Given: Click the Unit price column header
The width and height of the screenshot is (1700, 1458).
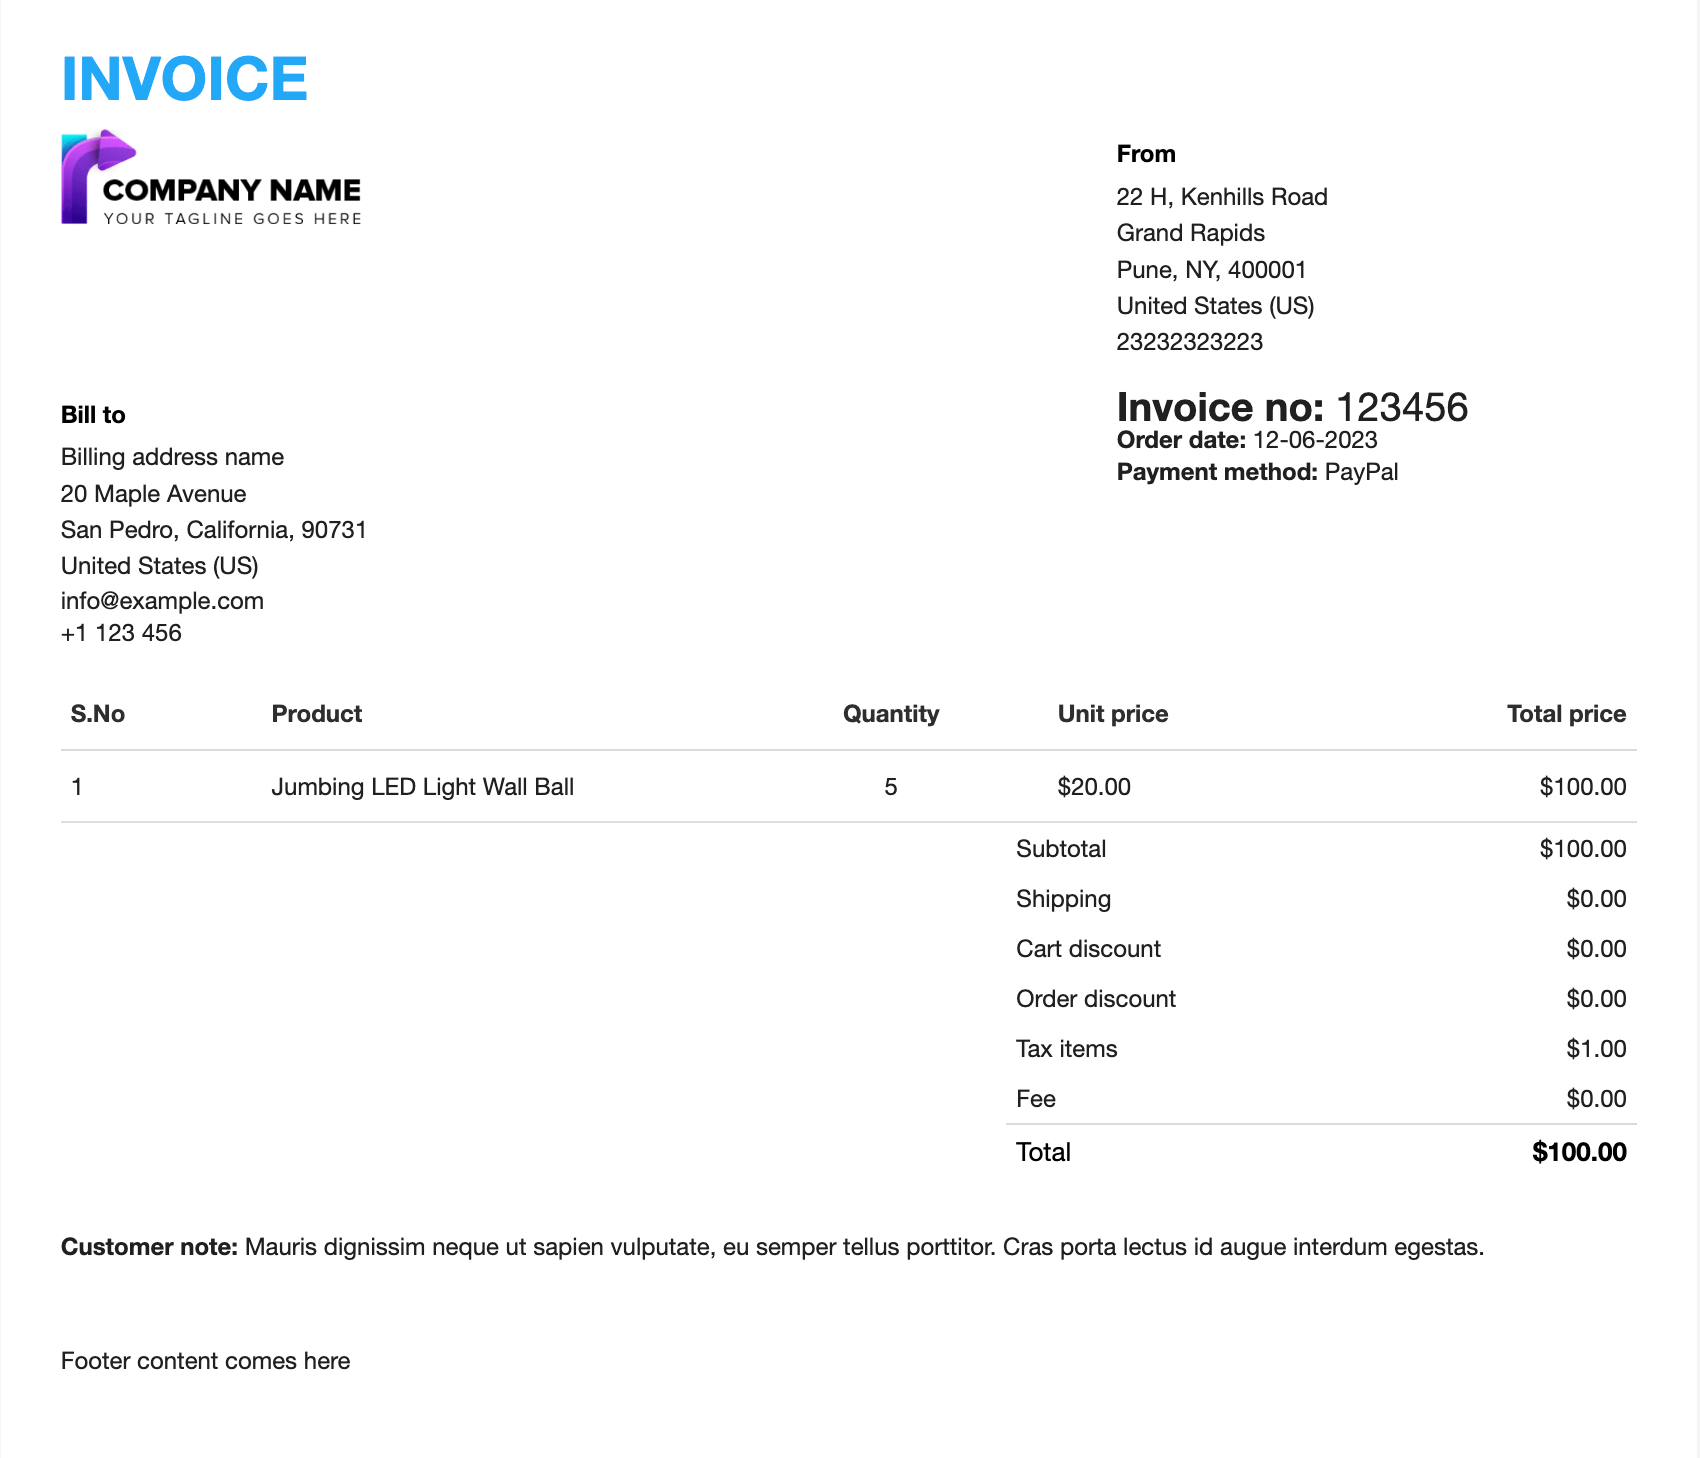Looking at the screenshot, I should pyautogui.click(x=1112, y=714).
